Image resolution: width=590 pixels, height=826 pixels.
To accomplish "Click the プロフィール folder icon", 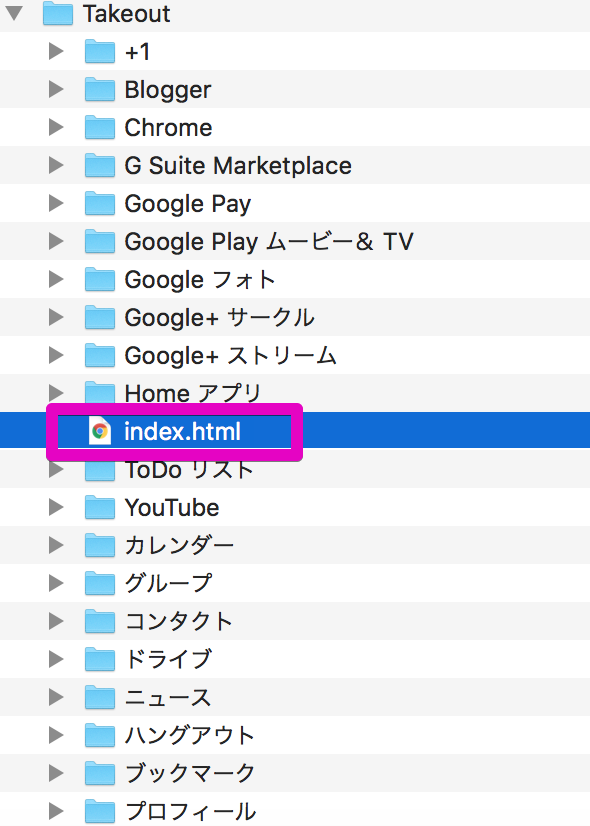I will [100, 810].
